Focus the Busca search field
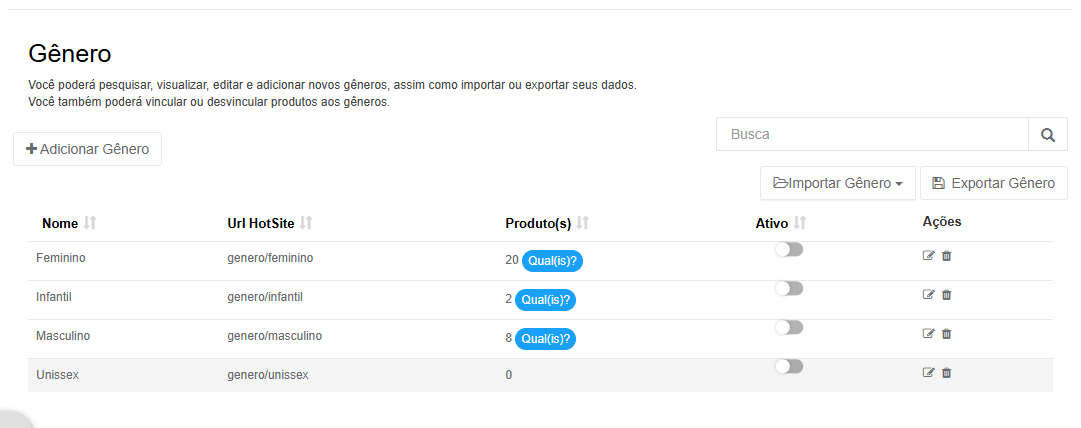Screen dimensions: 1081x428 pyautogui.click(x=872, y=134)
